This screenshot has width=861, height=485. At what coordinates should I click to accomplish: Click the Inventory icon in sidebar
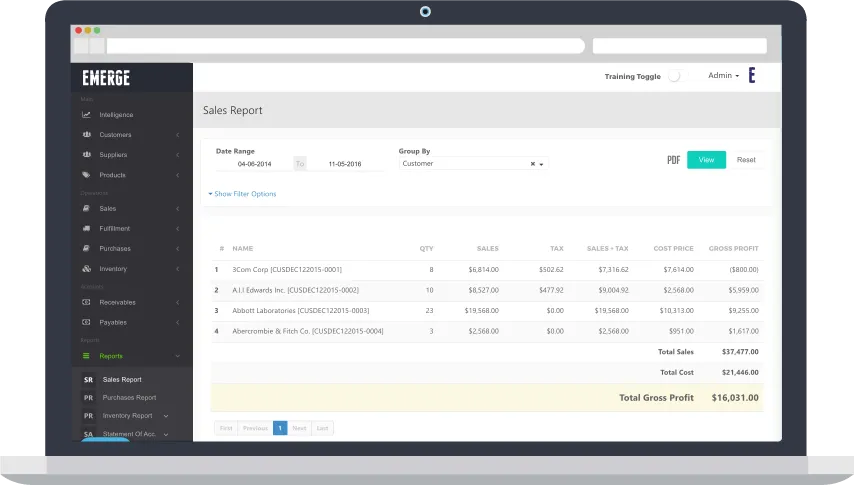coord(87,269)
